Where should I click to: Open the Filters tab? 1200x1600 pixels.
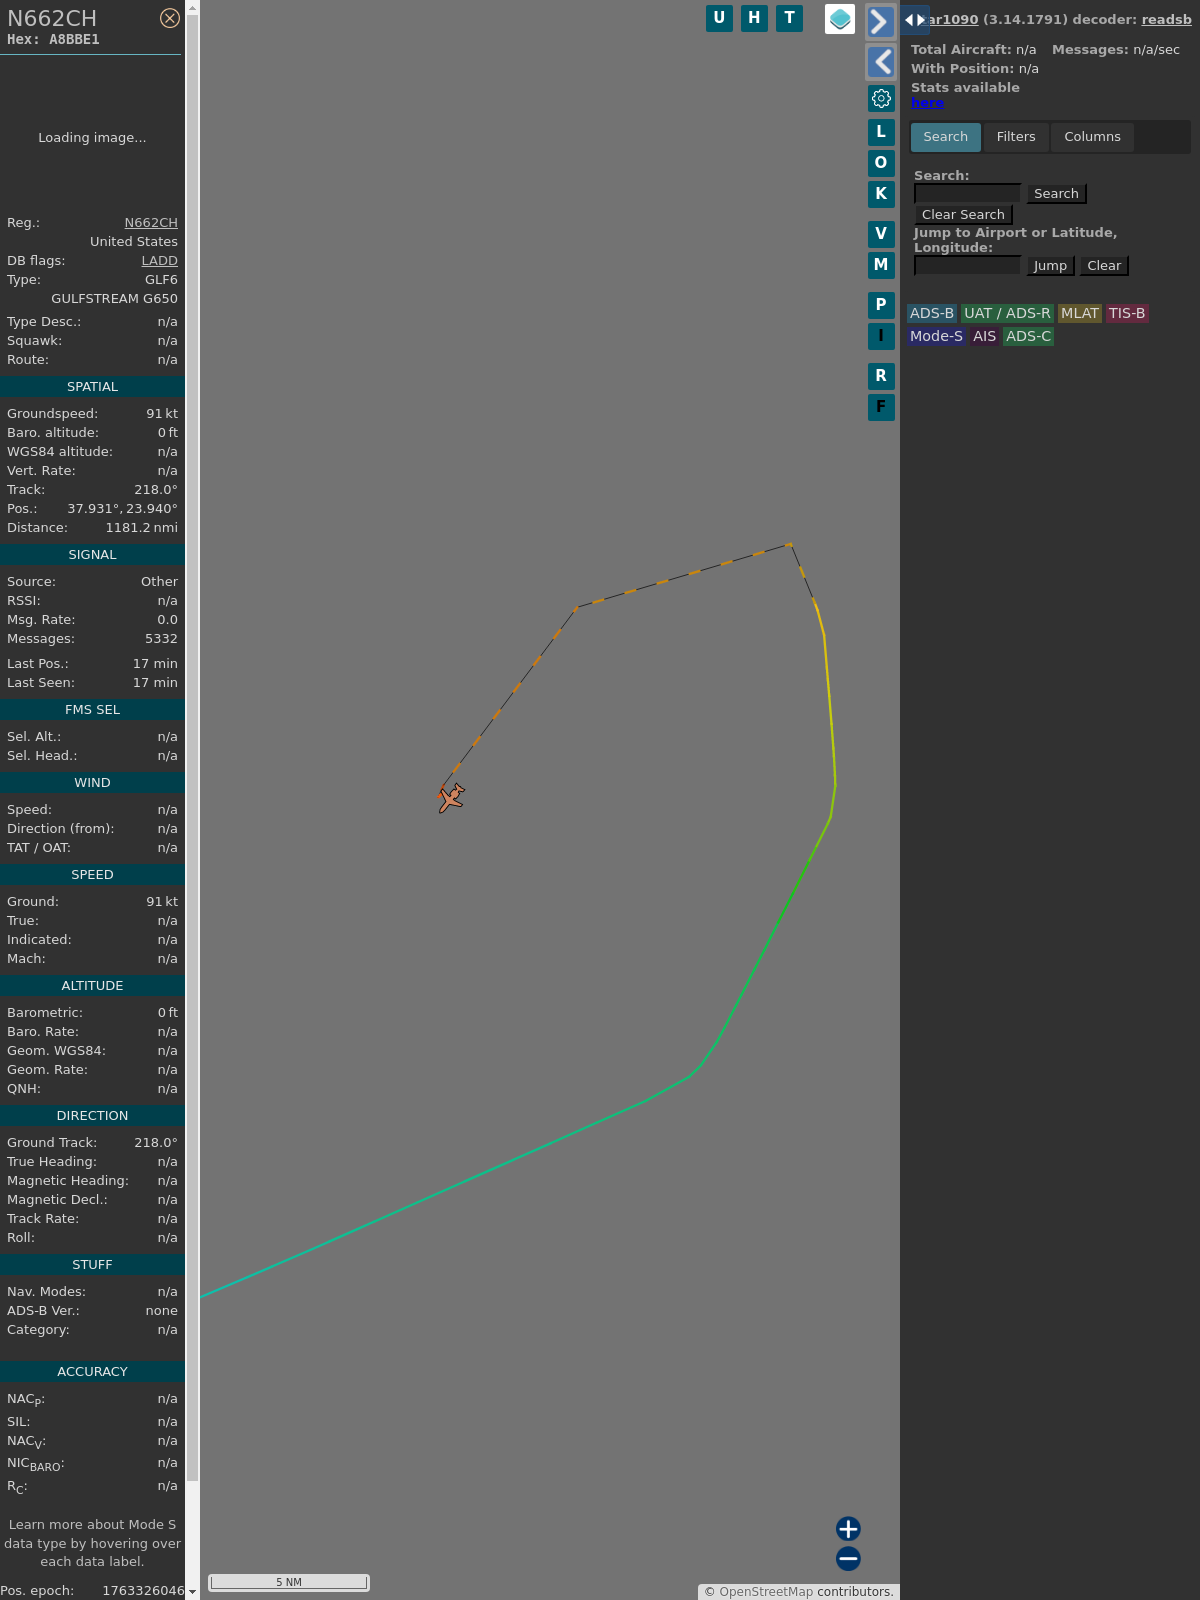tap(1016, 137)
